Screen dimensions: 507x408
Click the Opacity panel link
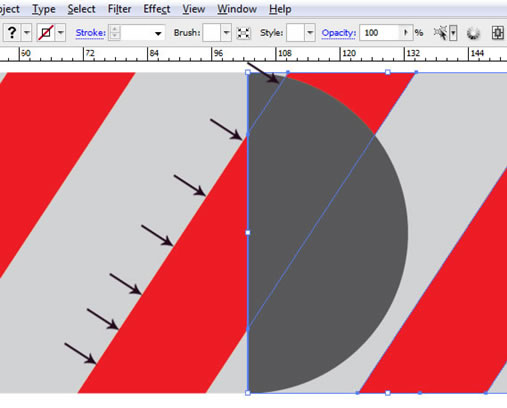tap(339, 33)
